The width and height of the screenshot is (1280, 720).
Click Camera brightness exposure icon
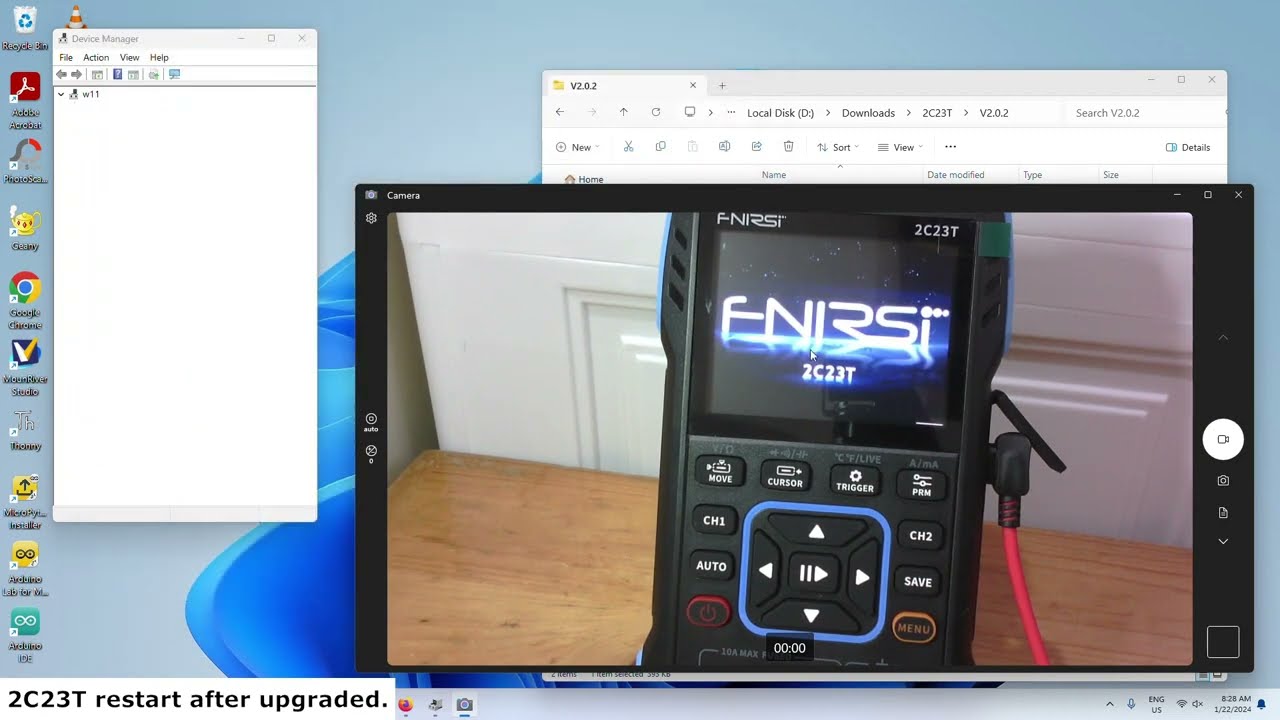click(x=371, y=454)
